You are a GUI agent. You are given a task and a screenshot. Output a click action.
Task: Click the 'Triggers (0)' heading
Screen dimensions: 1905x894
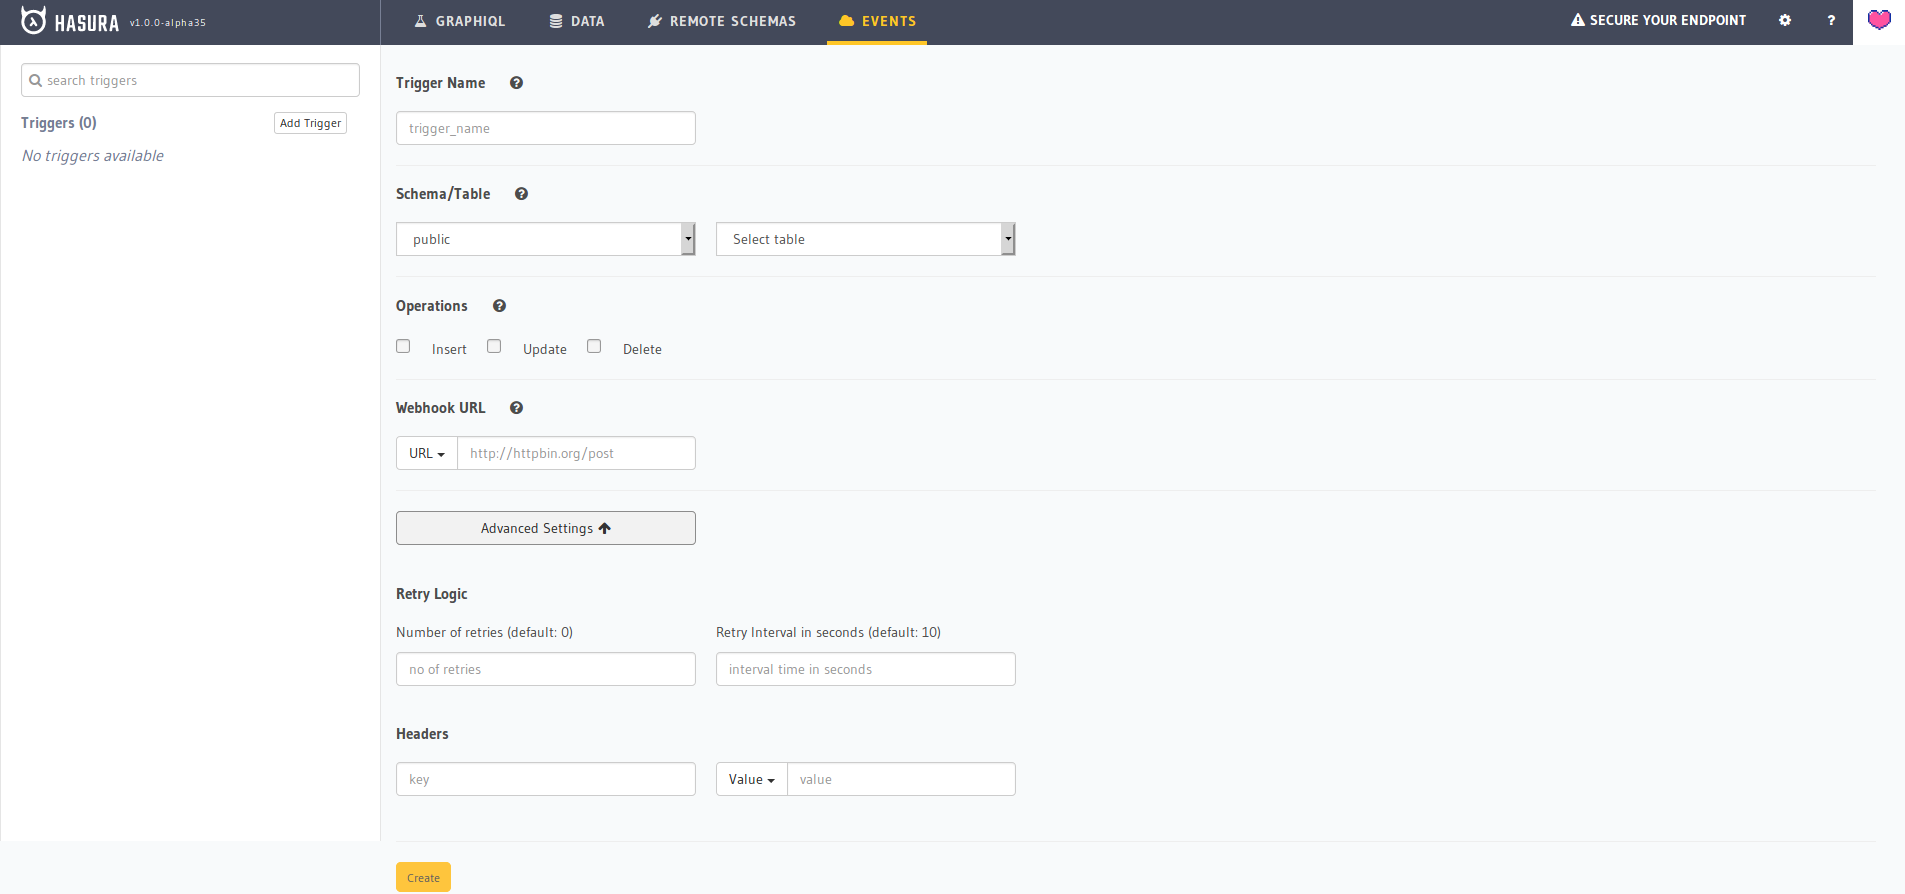pyautogui.click(x=59, y=123)
